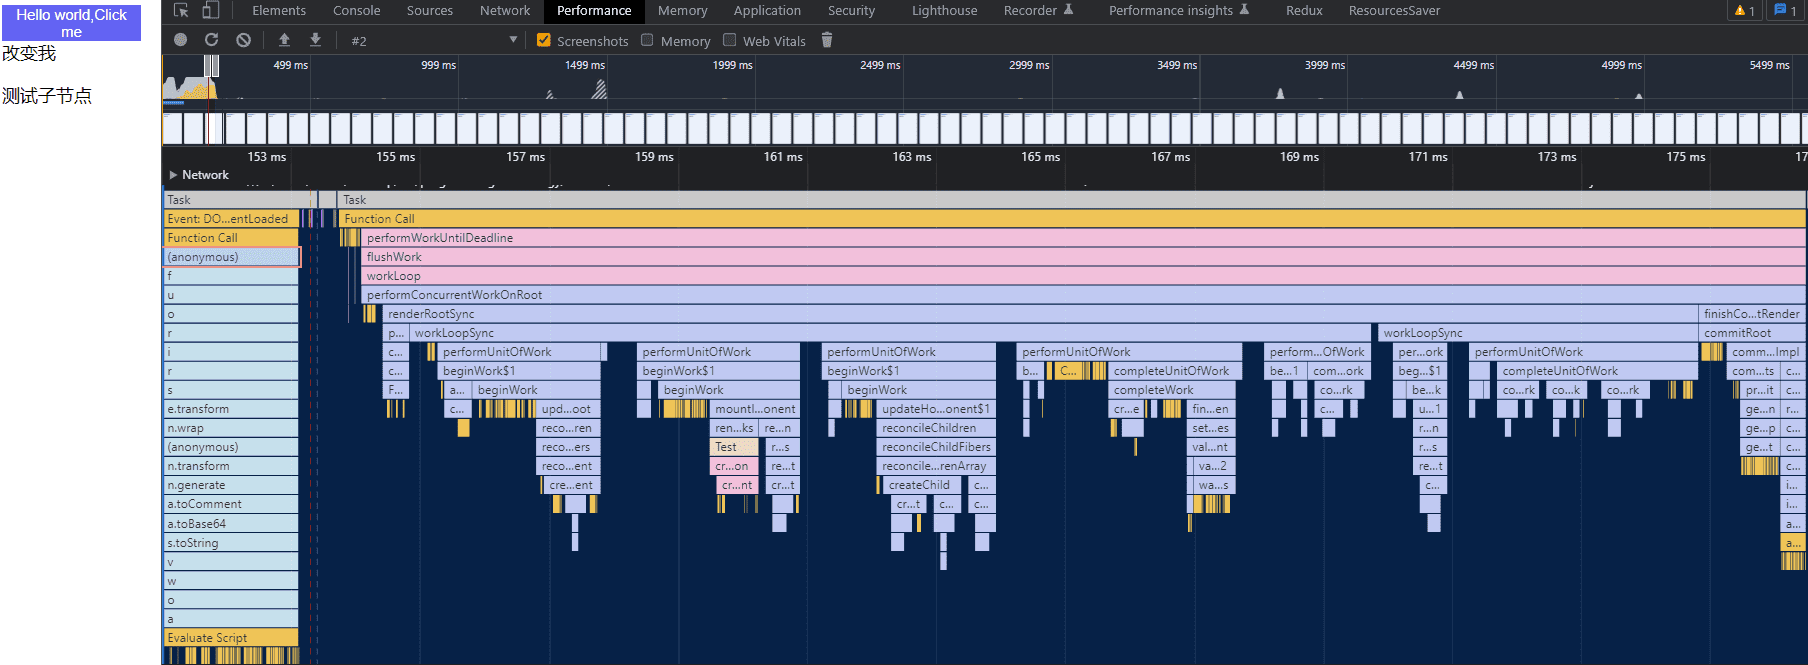Toggle the device toolbar icon

pyautogui.click(x=210, y=11)
